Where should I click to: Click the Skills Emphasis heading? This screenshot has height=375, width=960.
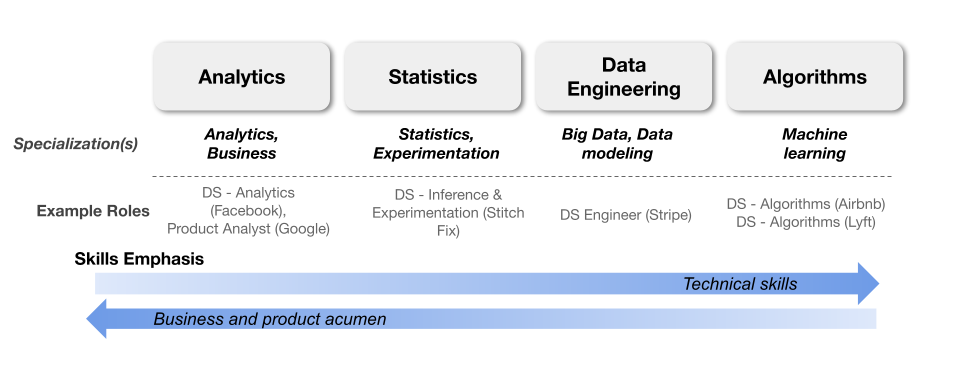[139, 259]
